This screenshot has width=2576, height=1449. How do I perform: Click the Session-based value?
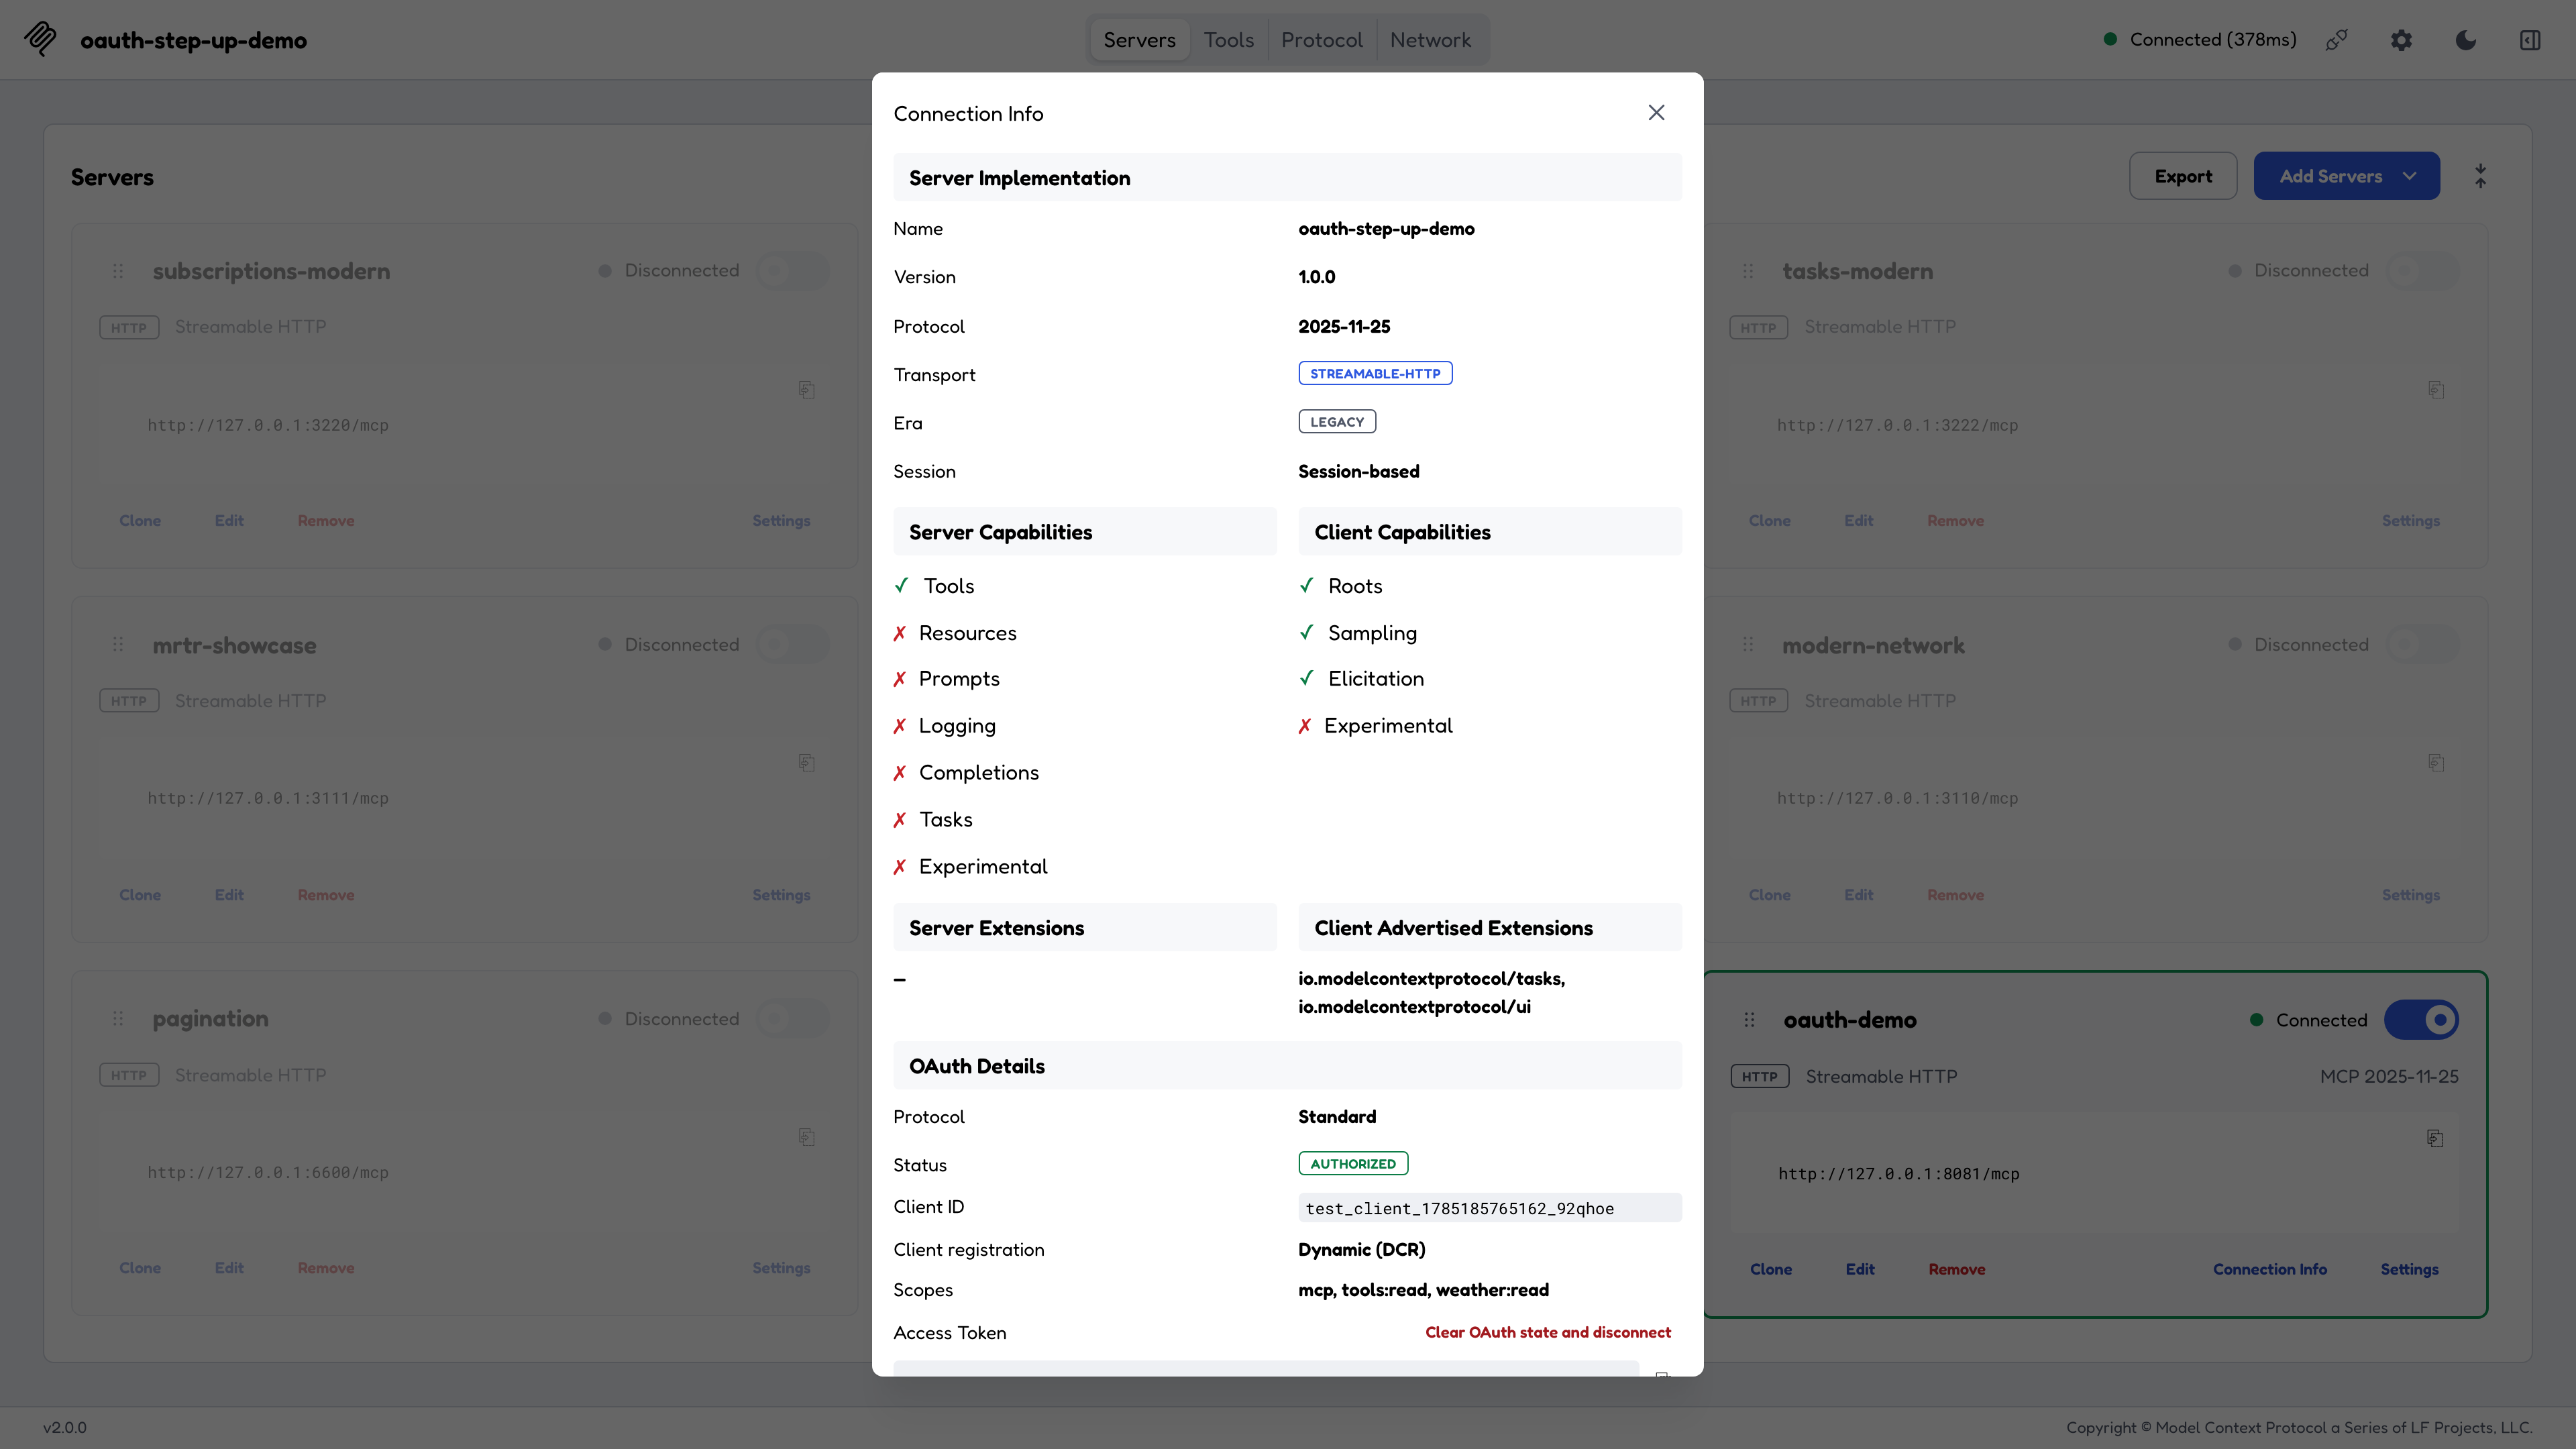pos(1358,471)
